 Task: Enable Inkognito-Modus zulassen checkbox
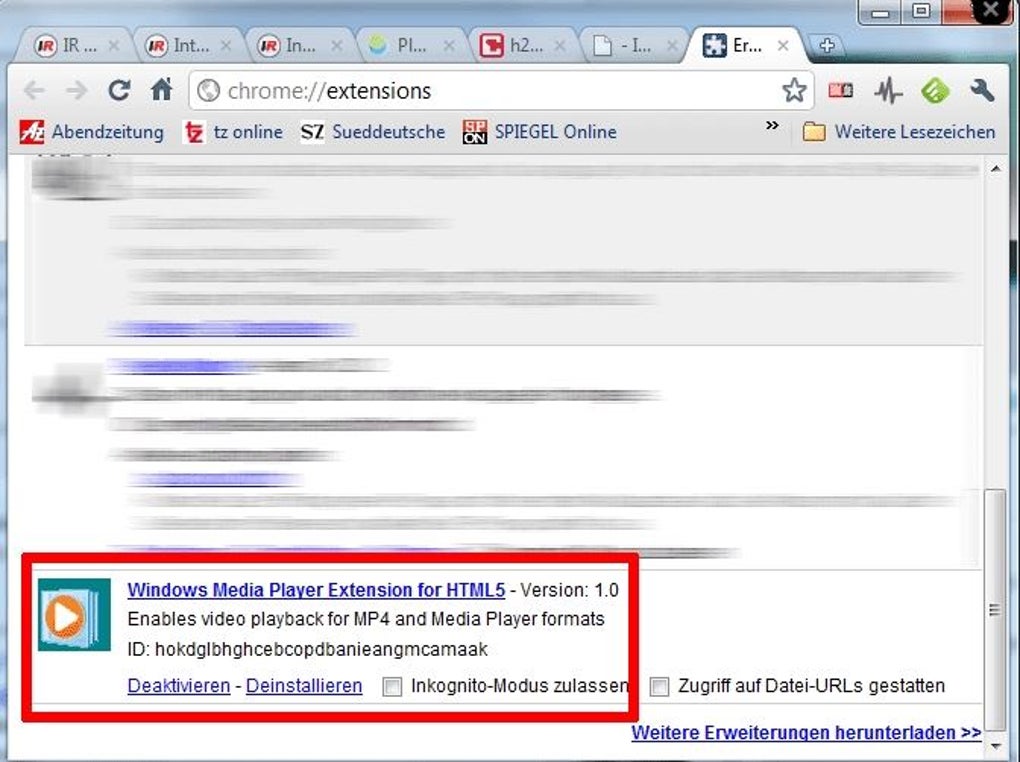coord(392,687)
